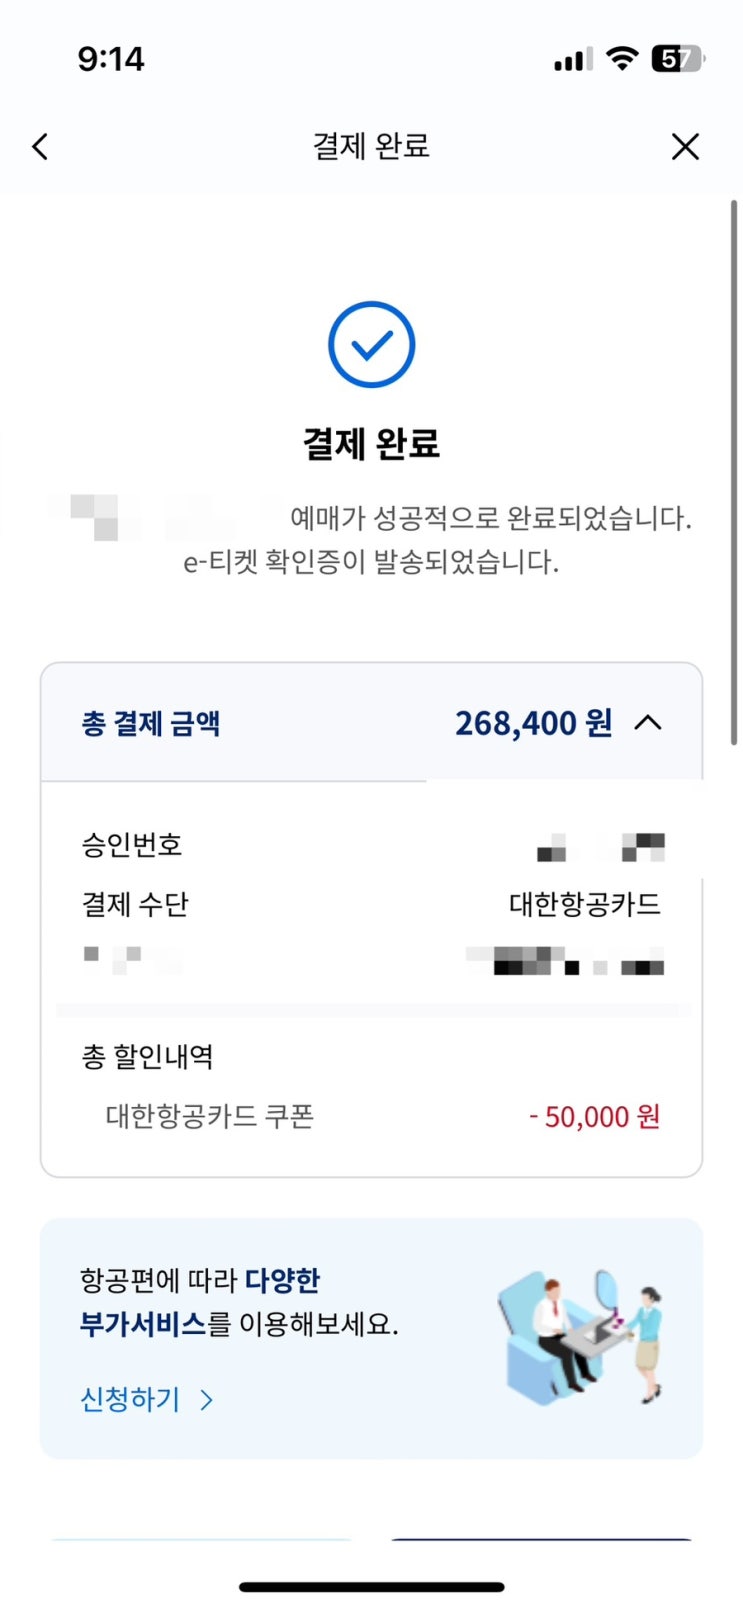Click the vertical scrollbar on right edge
The width and height of the screenshot is (743, 1608).
click(734, 470)
